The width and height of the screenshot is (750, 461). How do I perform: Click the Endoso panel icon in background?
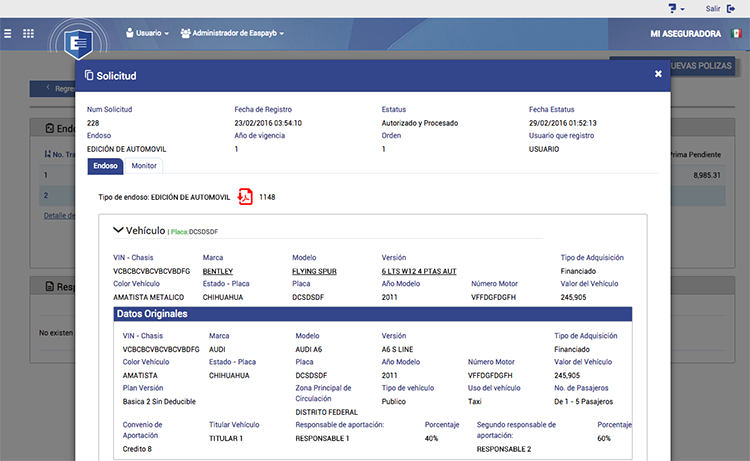click(50, 128)
